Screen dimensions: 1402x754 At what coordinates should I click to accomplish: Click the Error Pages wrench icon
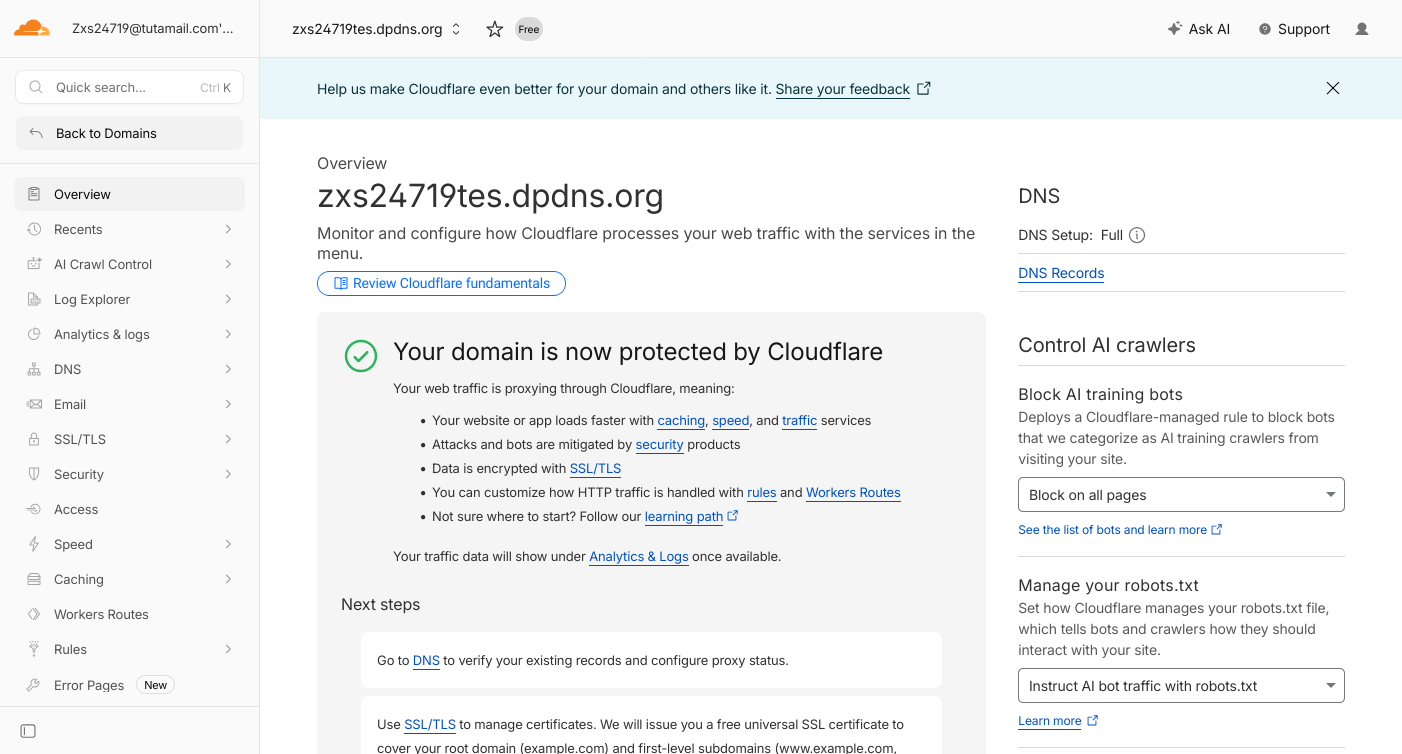pyautogui.click(x=34, y=685)
